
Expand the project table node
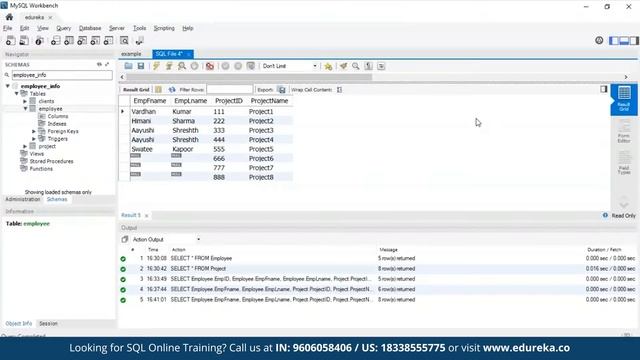tap(25, 146)
